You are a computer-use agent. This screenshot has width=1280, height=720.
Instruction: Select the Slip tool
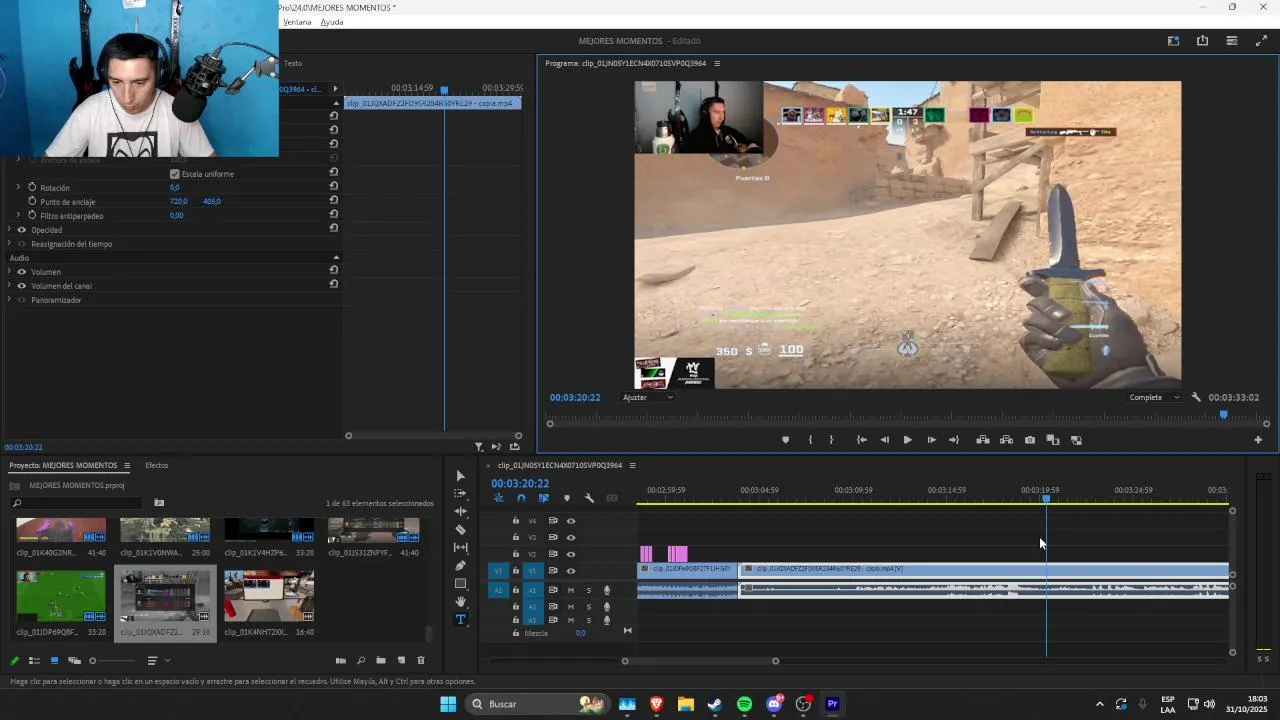pyautogui.click(x=460, y=548)
